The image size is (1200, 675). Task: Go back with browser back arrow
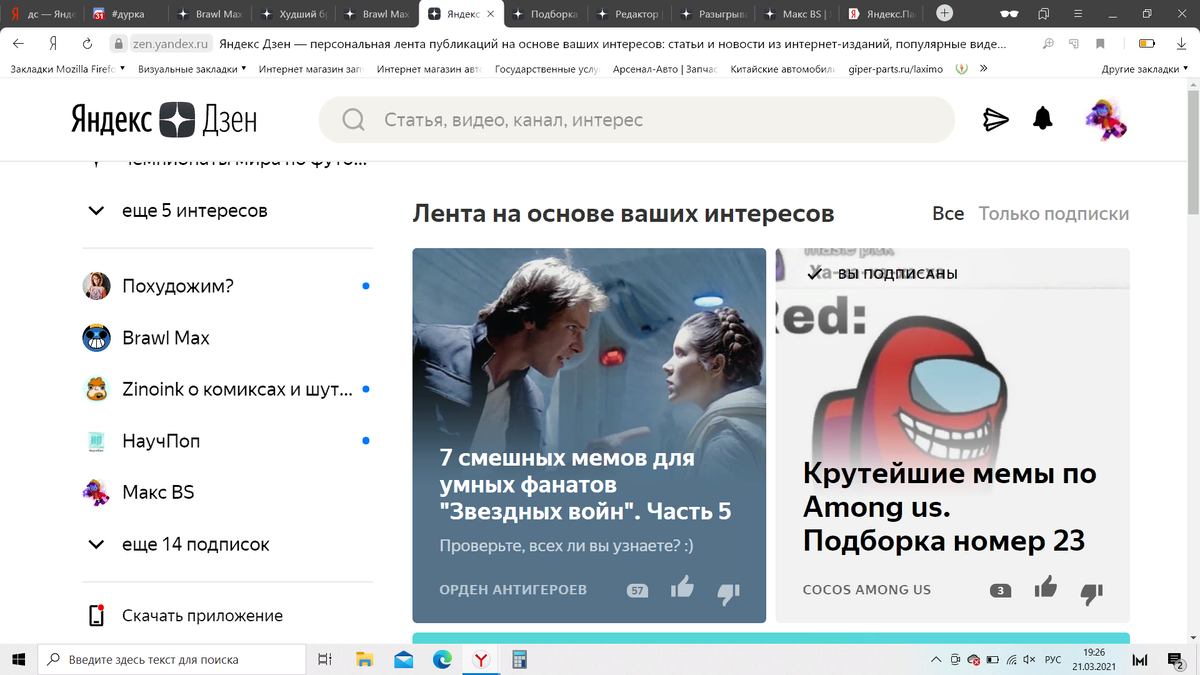pyautogui.click(x=19, y=44)
